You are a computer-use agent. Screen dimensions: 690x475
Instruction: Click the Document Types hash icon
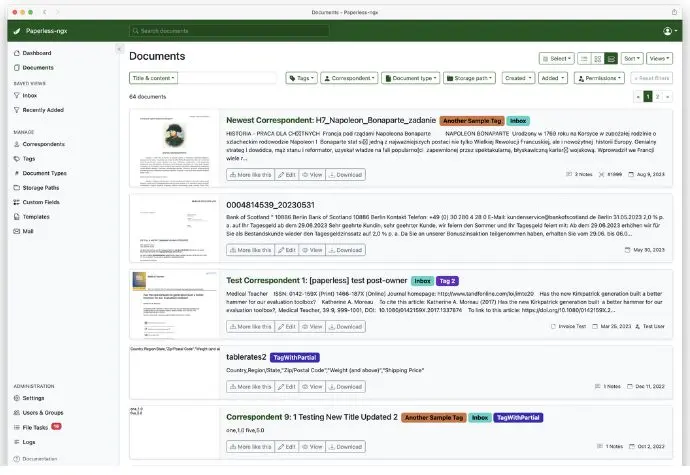coord(17,173)
